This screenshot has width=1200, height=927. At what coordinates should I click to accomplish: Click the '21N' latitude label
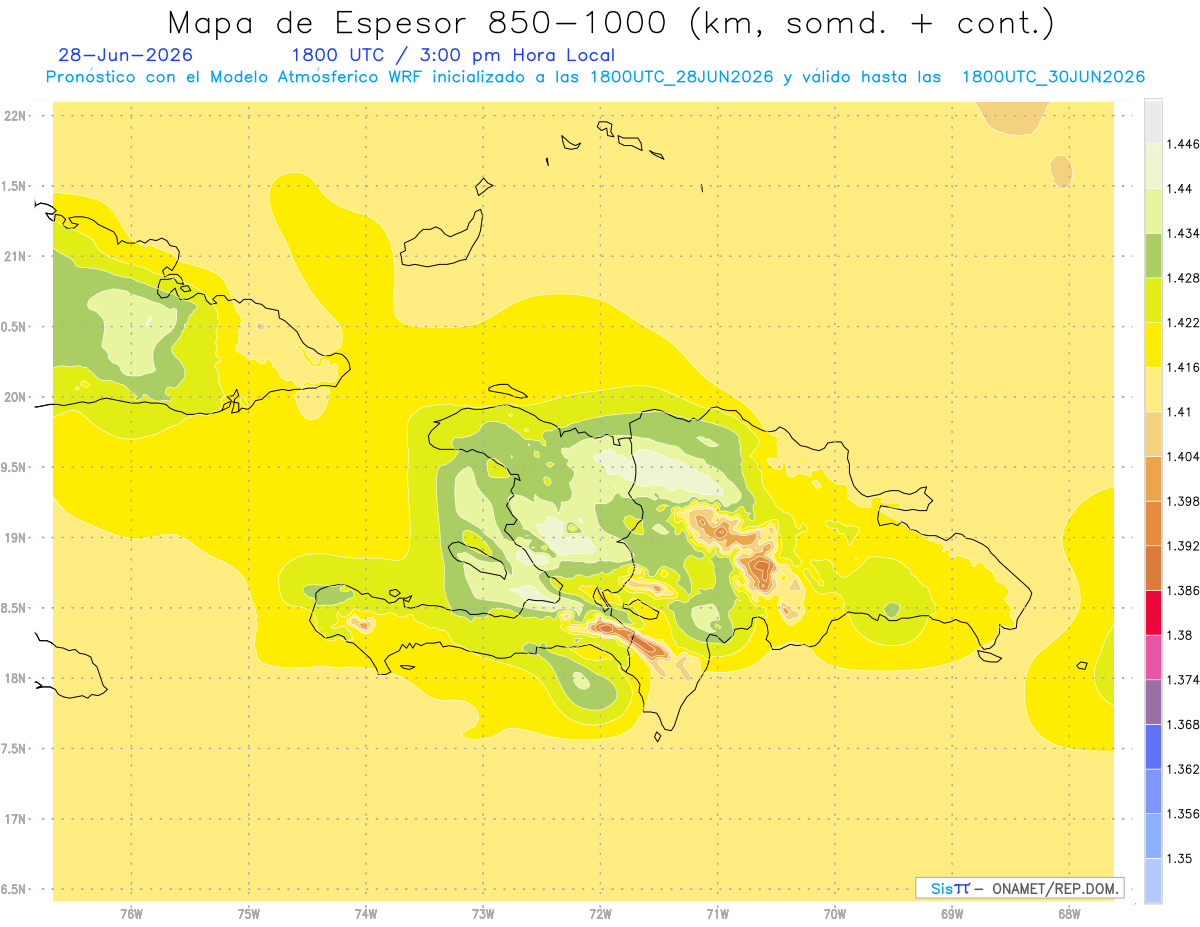[x=16, y=256]
